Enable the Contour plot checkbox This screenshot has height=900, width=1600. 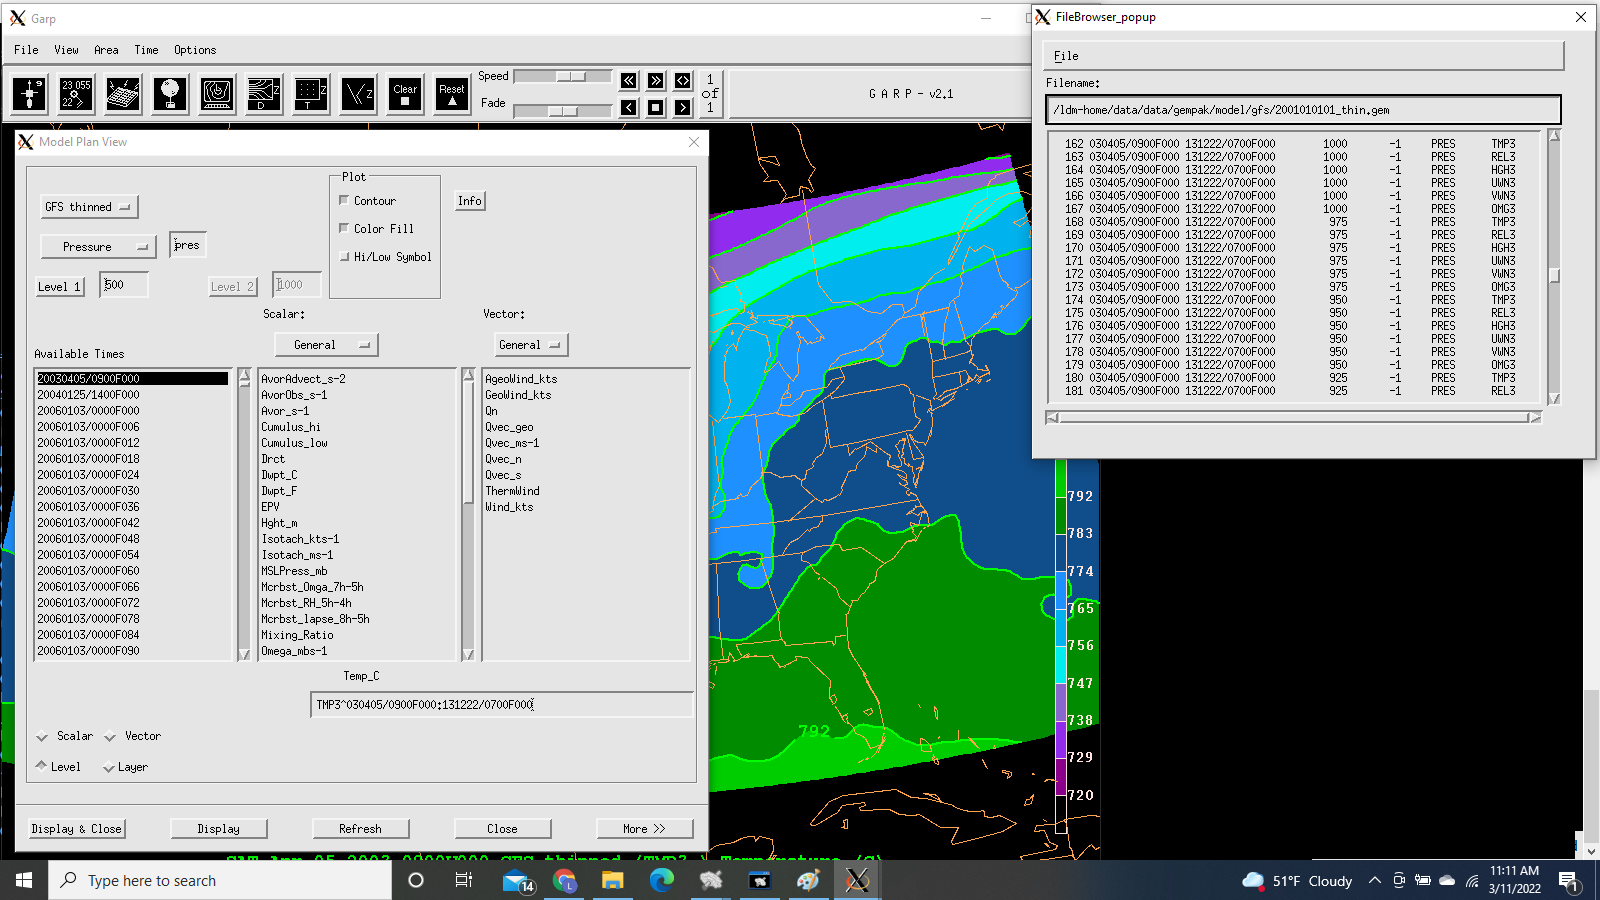(345, 201)
